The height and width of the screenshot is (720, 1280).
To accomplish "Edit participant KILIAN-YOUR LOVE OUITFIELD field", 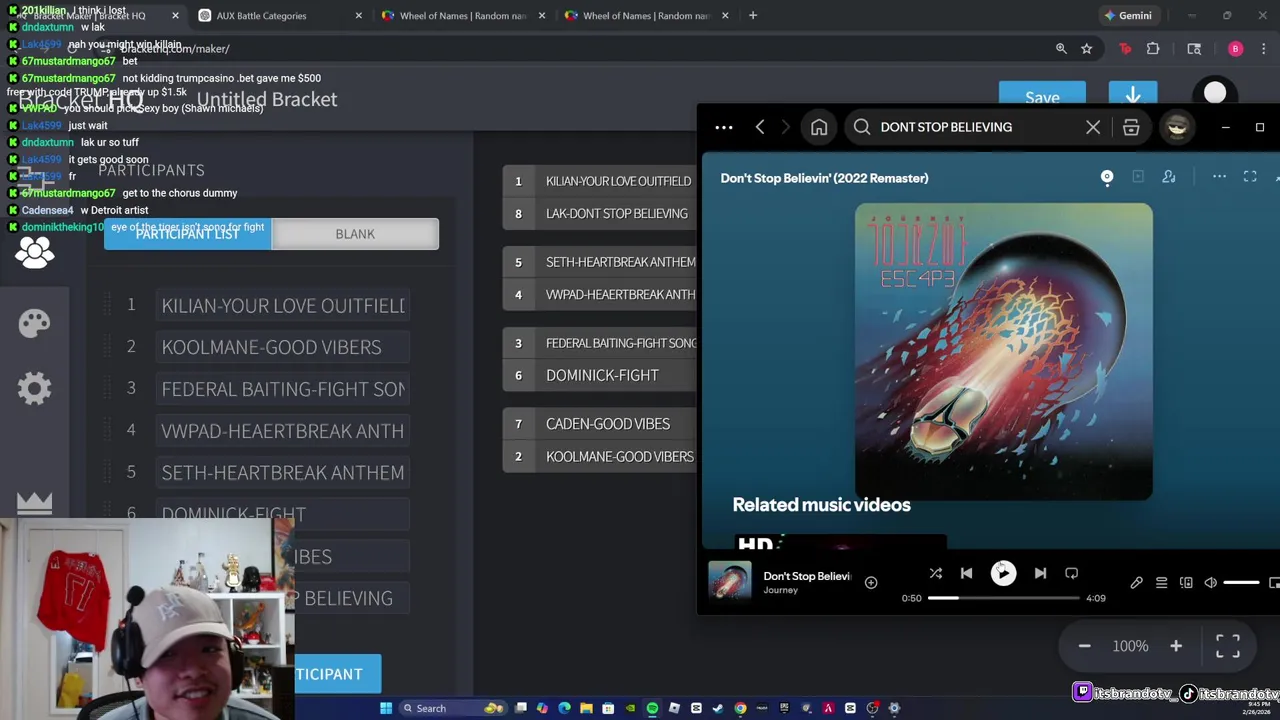I will pos(283,306).
